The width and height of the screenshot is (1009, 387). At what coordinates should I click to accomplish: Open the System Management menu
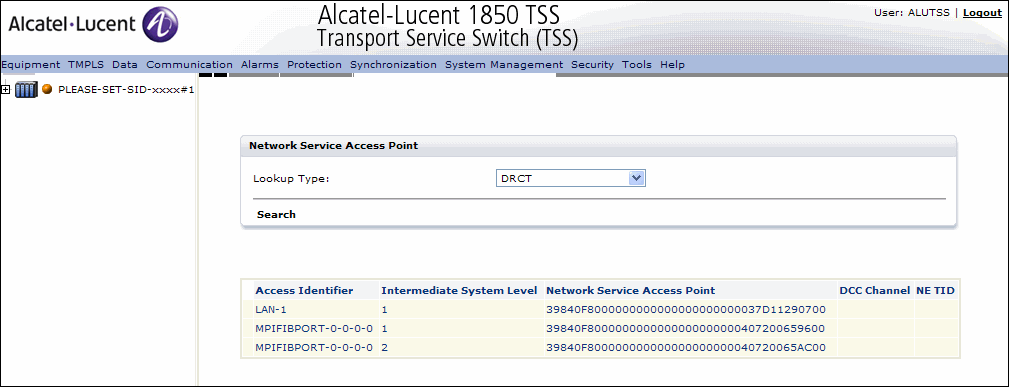pyautogui.click(x=504, y=64)
